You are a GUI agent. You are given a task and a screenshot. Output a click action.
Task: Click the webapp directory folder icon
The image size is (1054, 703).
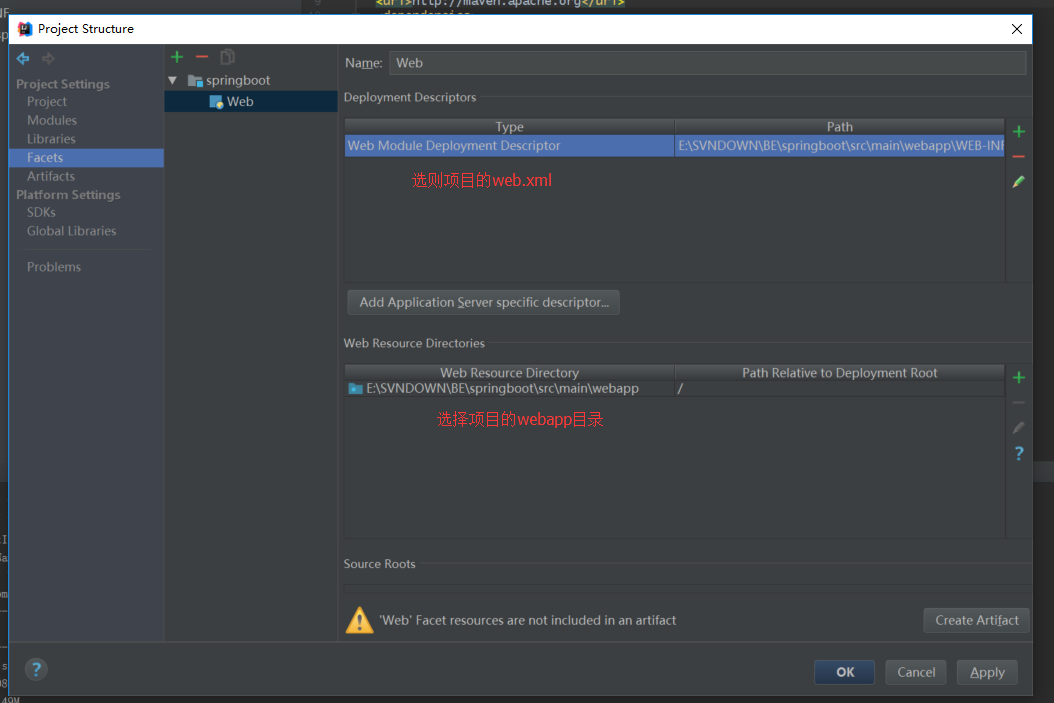[x=356, y=388]
